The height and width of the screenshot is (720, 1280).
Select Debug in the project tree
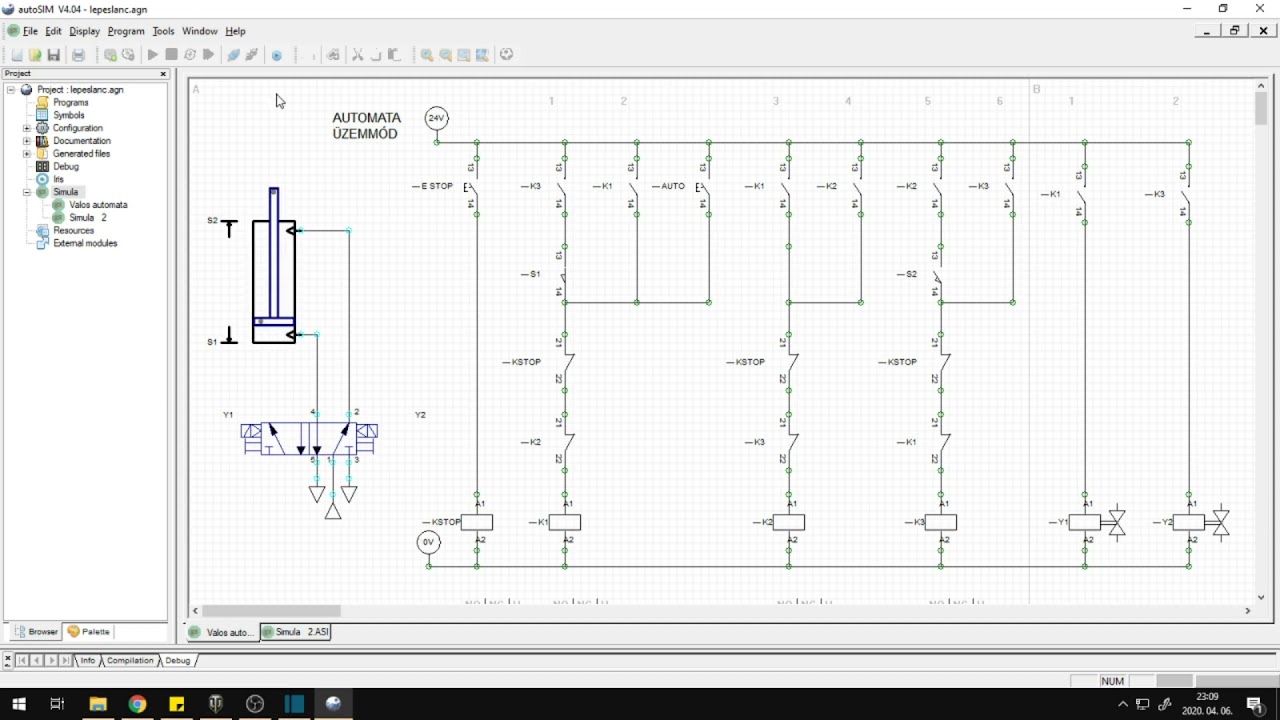point(65,167)
